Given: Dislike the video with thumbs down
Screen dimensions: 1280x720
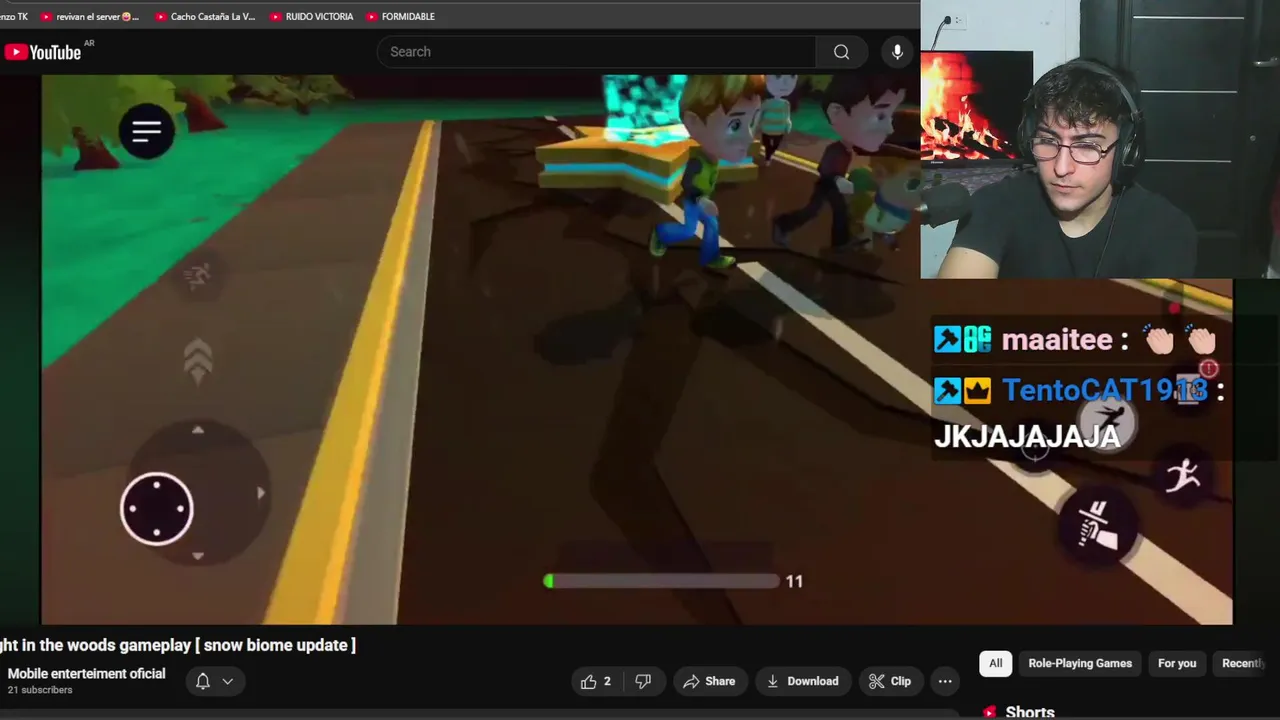Looking at the screenshot, I should click(643, 681).
